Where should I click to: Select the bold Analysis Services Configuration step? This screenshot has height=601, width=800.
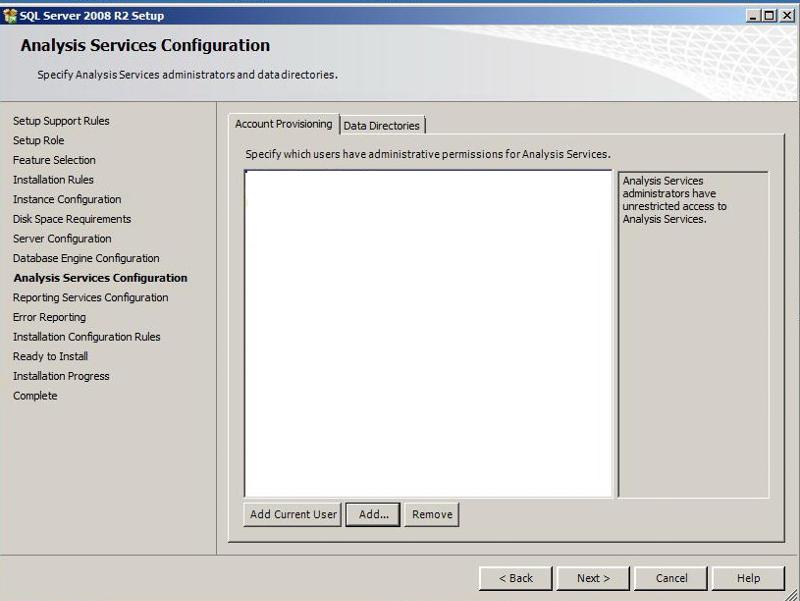[101, 278]
